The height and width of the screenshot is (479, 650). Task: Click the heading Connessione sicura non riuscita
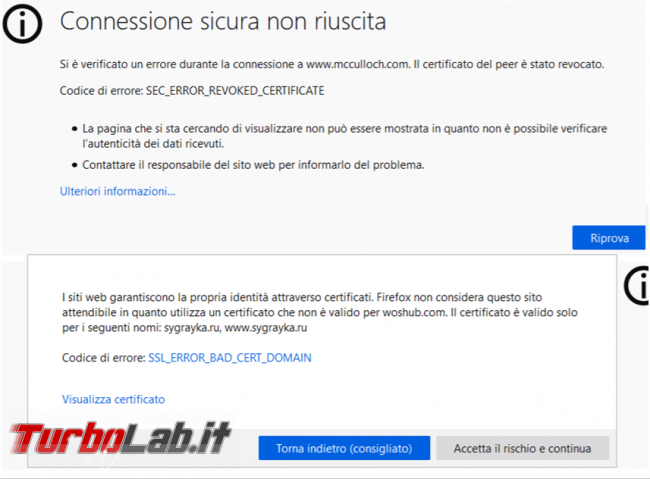coord(223,21)
